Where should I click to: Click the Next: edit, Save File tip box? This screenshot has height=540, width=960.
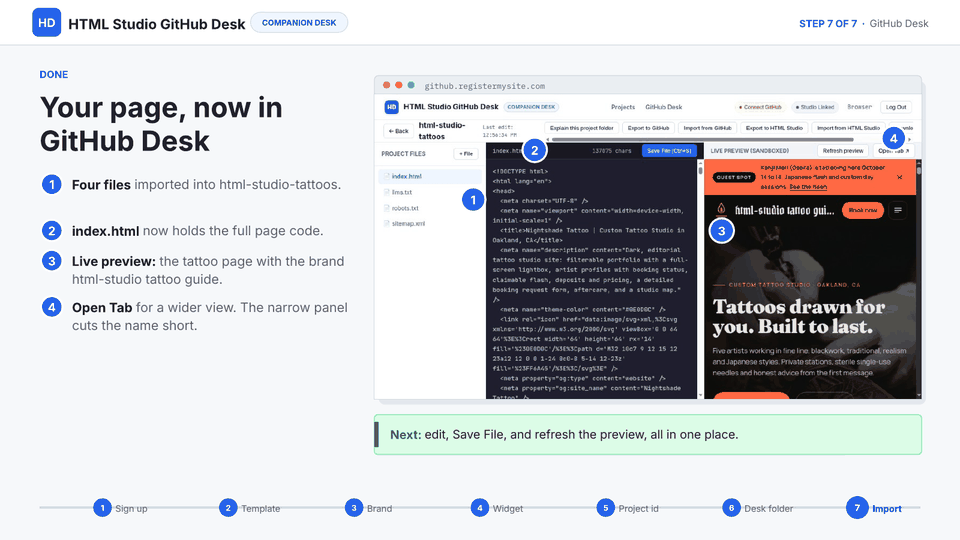pos(648,435)
